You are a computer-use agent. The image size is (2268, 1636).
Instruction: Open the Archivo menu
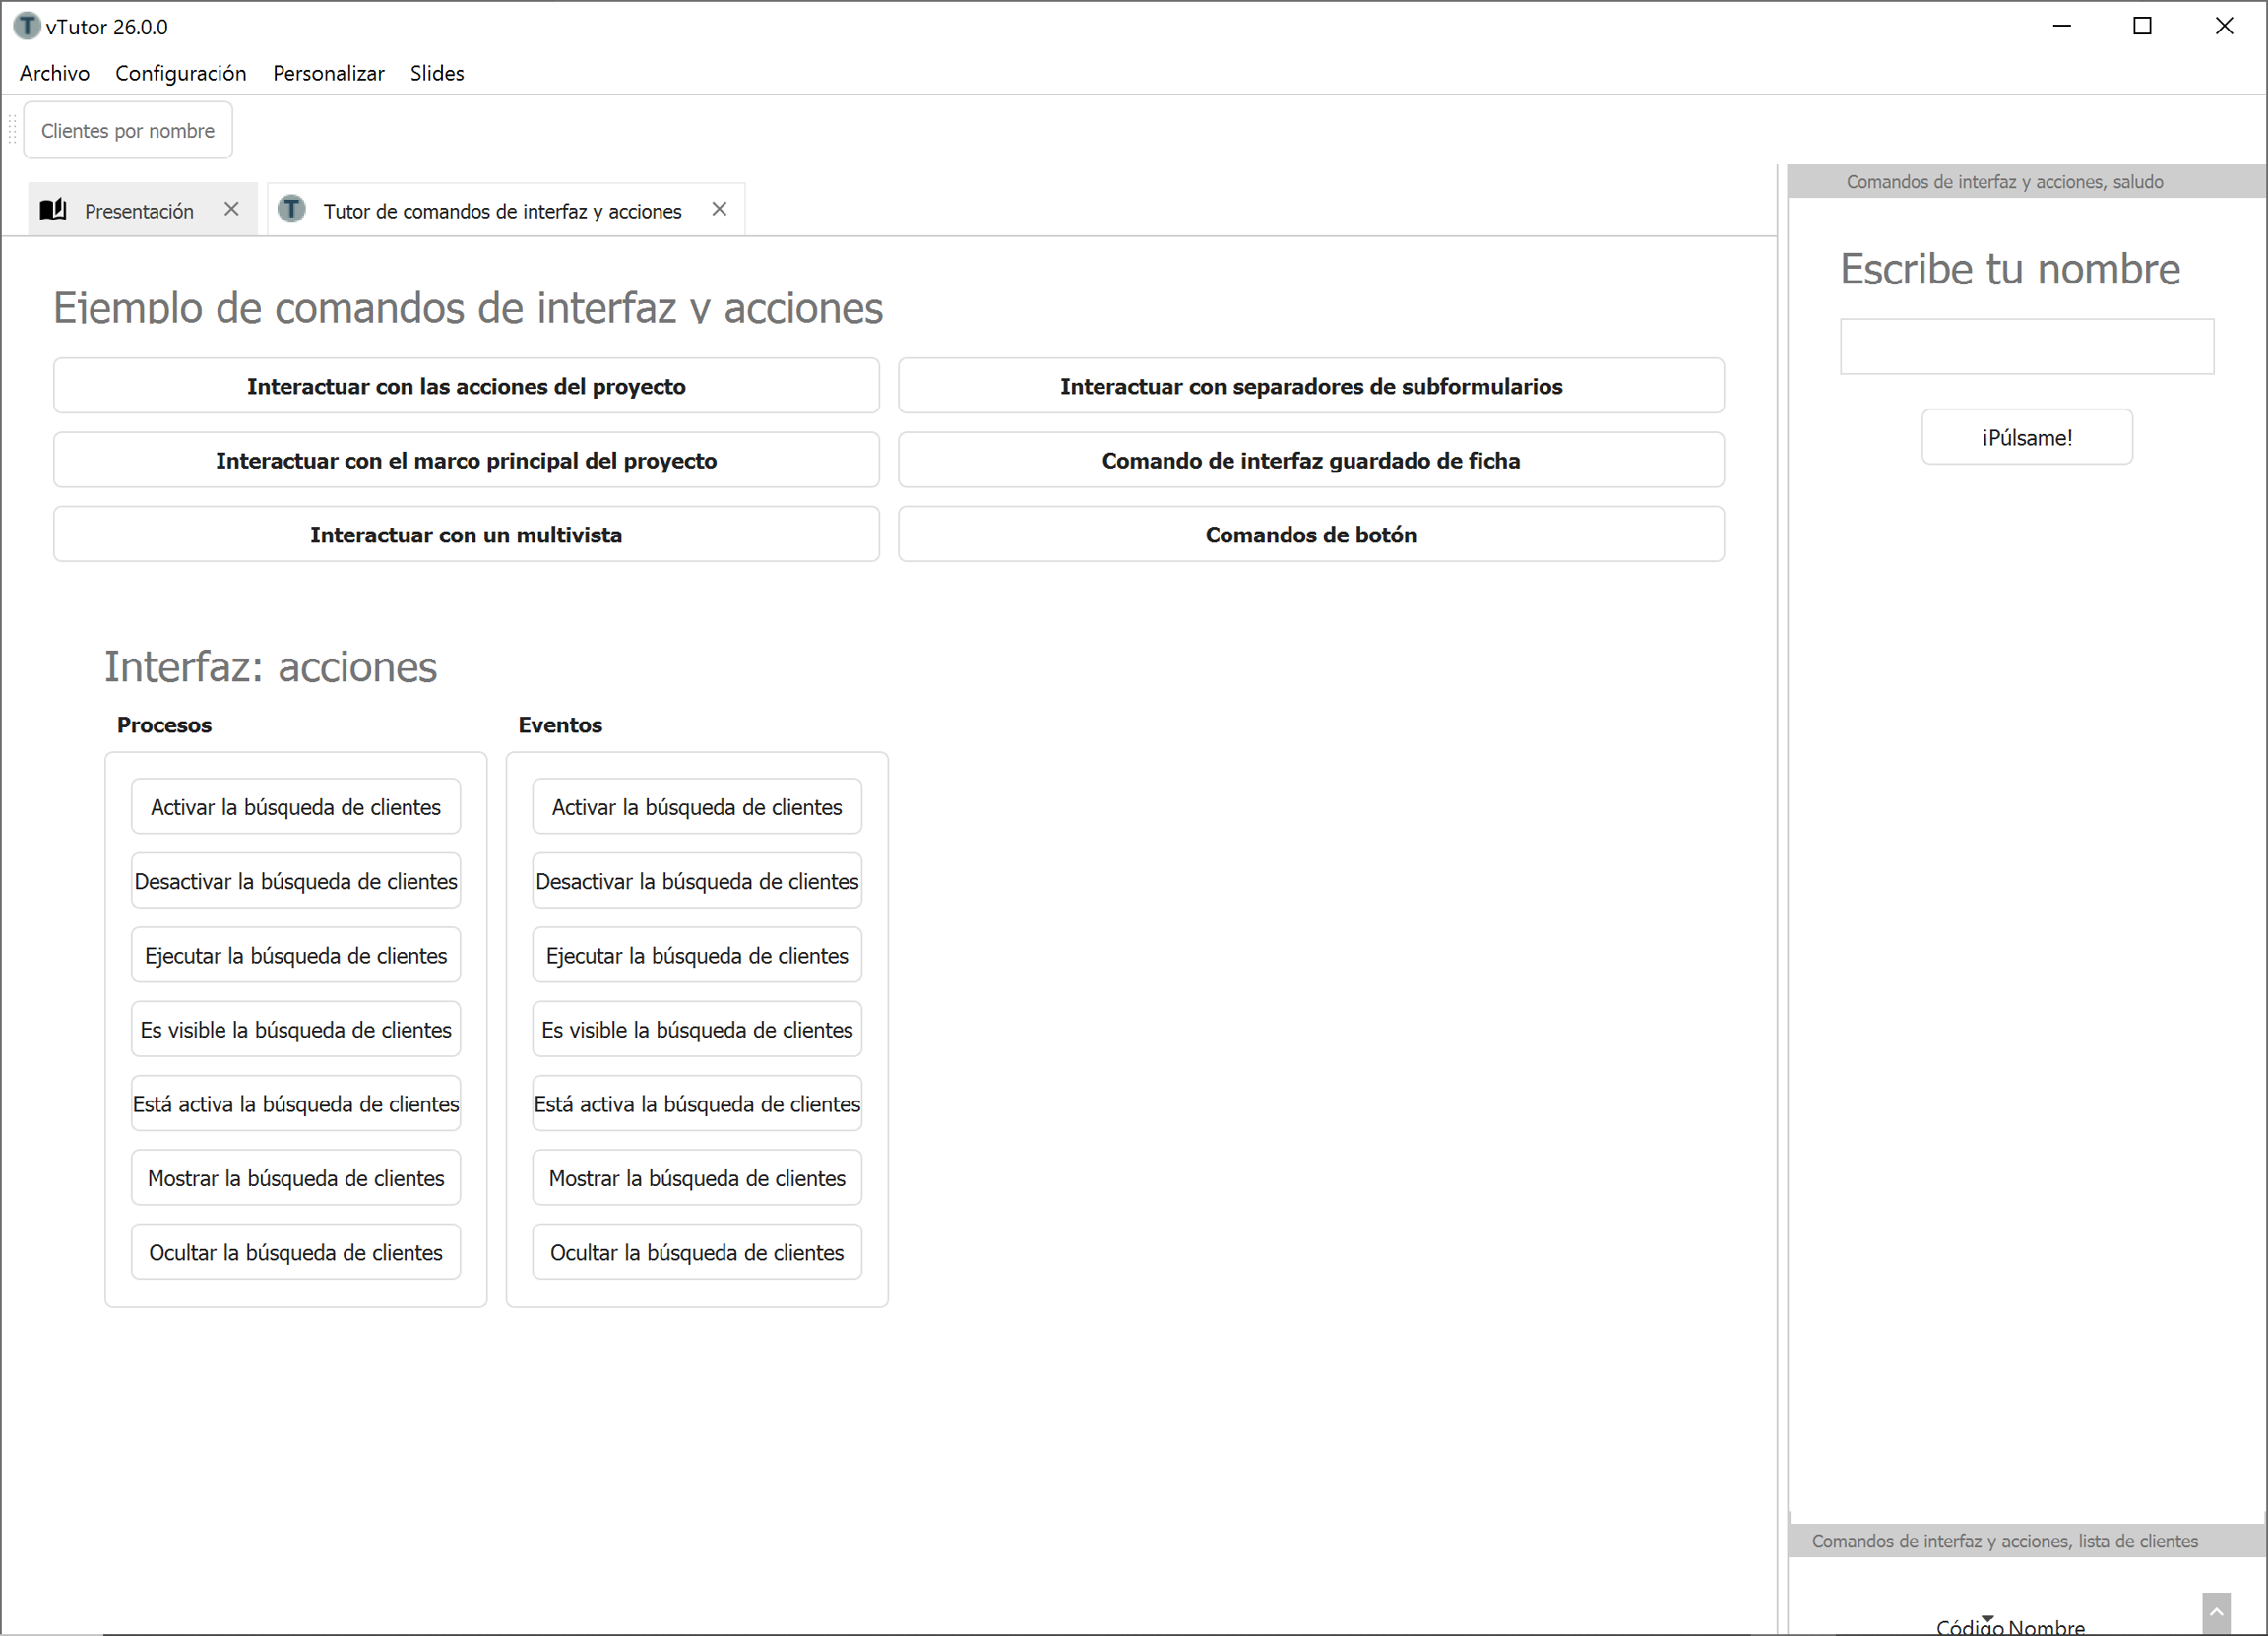click(x=54, y=73)
